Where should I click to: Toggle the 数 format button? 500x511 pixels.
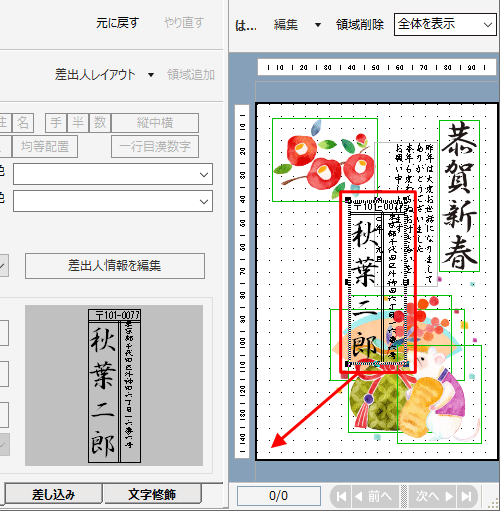(100, 123)
